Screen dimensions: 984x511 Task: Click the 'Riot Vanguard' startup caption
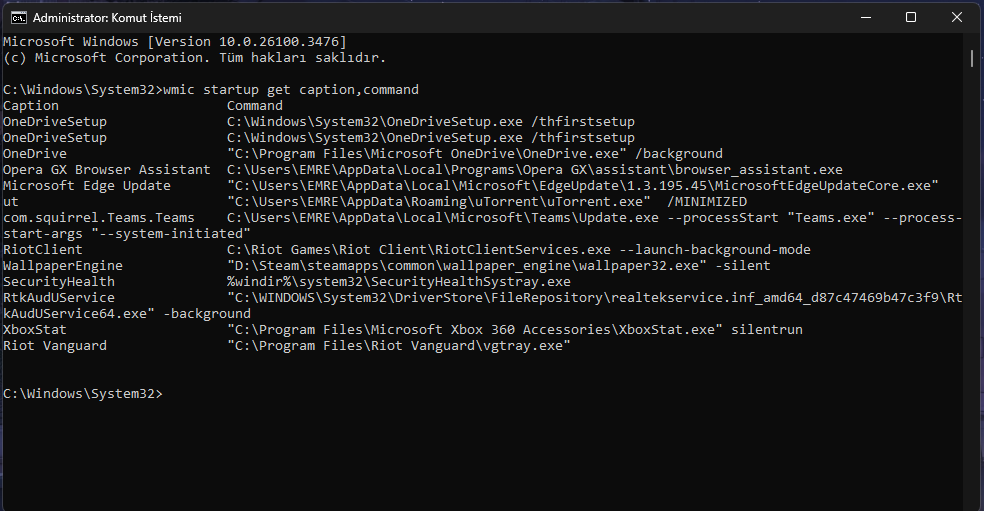pyautogui.click(x=55, y=346)
